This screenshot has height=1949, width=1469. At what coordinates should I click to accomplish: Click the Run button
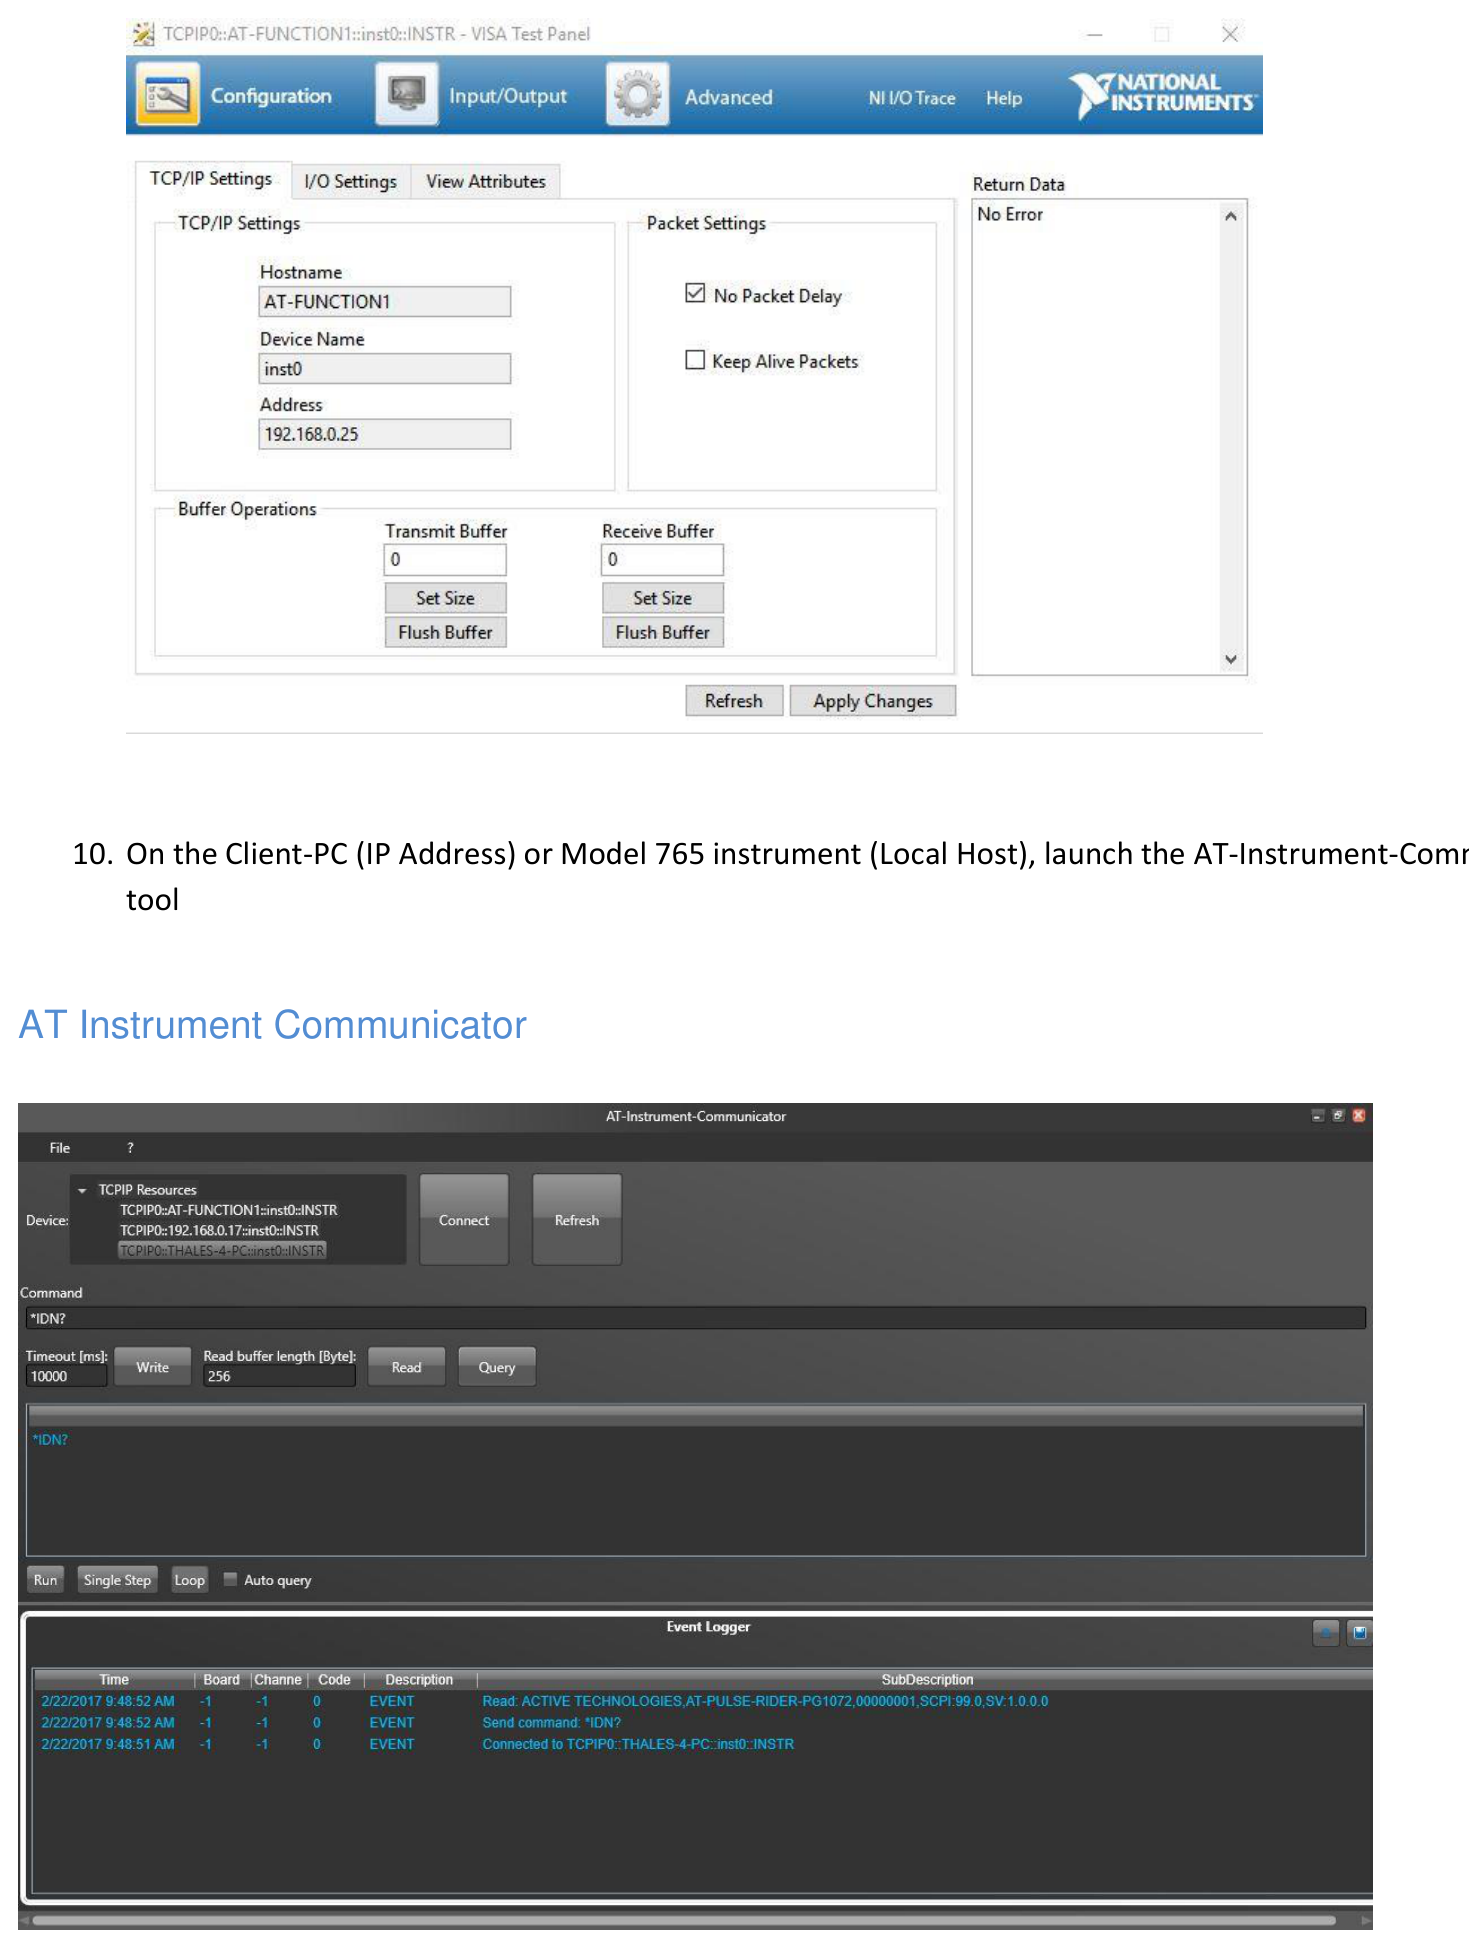pyautogui.click(x=45, y=1580)
